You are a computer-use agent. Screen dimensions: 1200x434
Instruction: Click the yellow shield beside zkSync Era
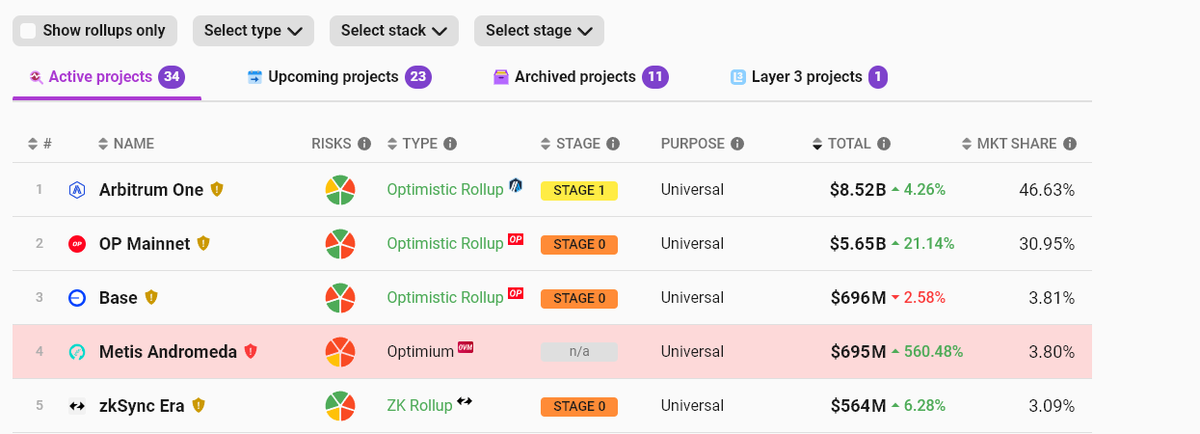pos(199,405)
